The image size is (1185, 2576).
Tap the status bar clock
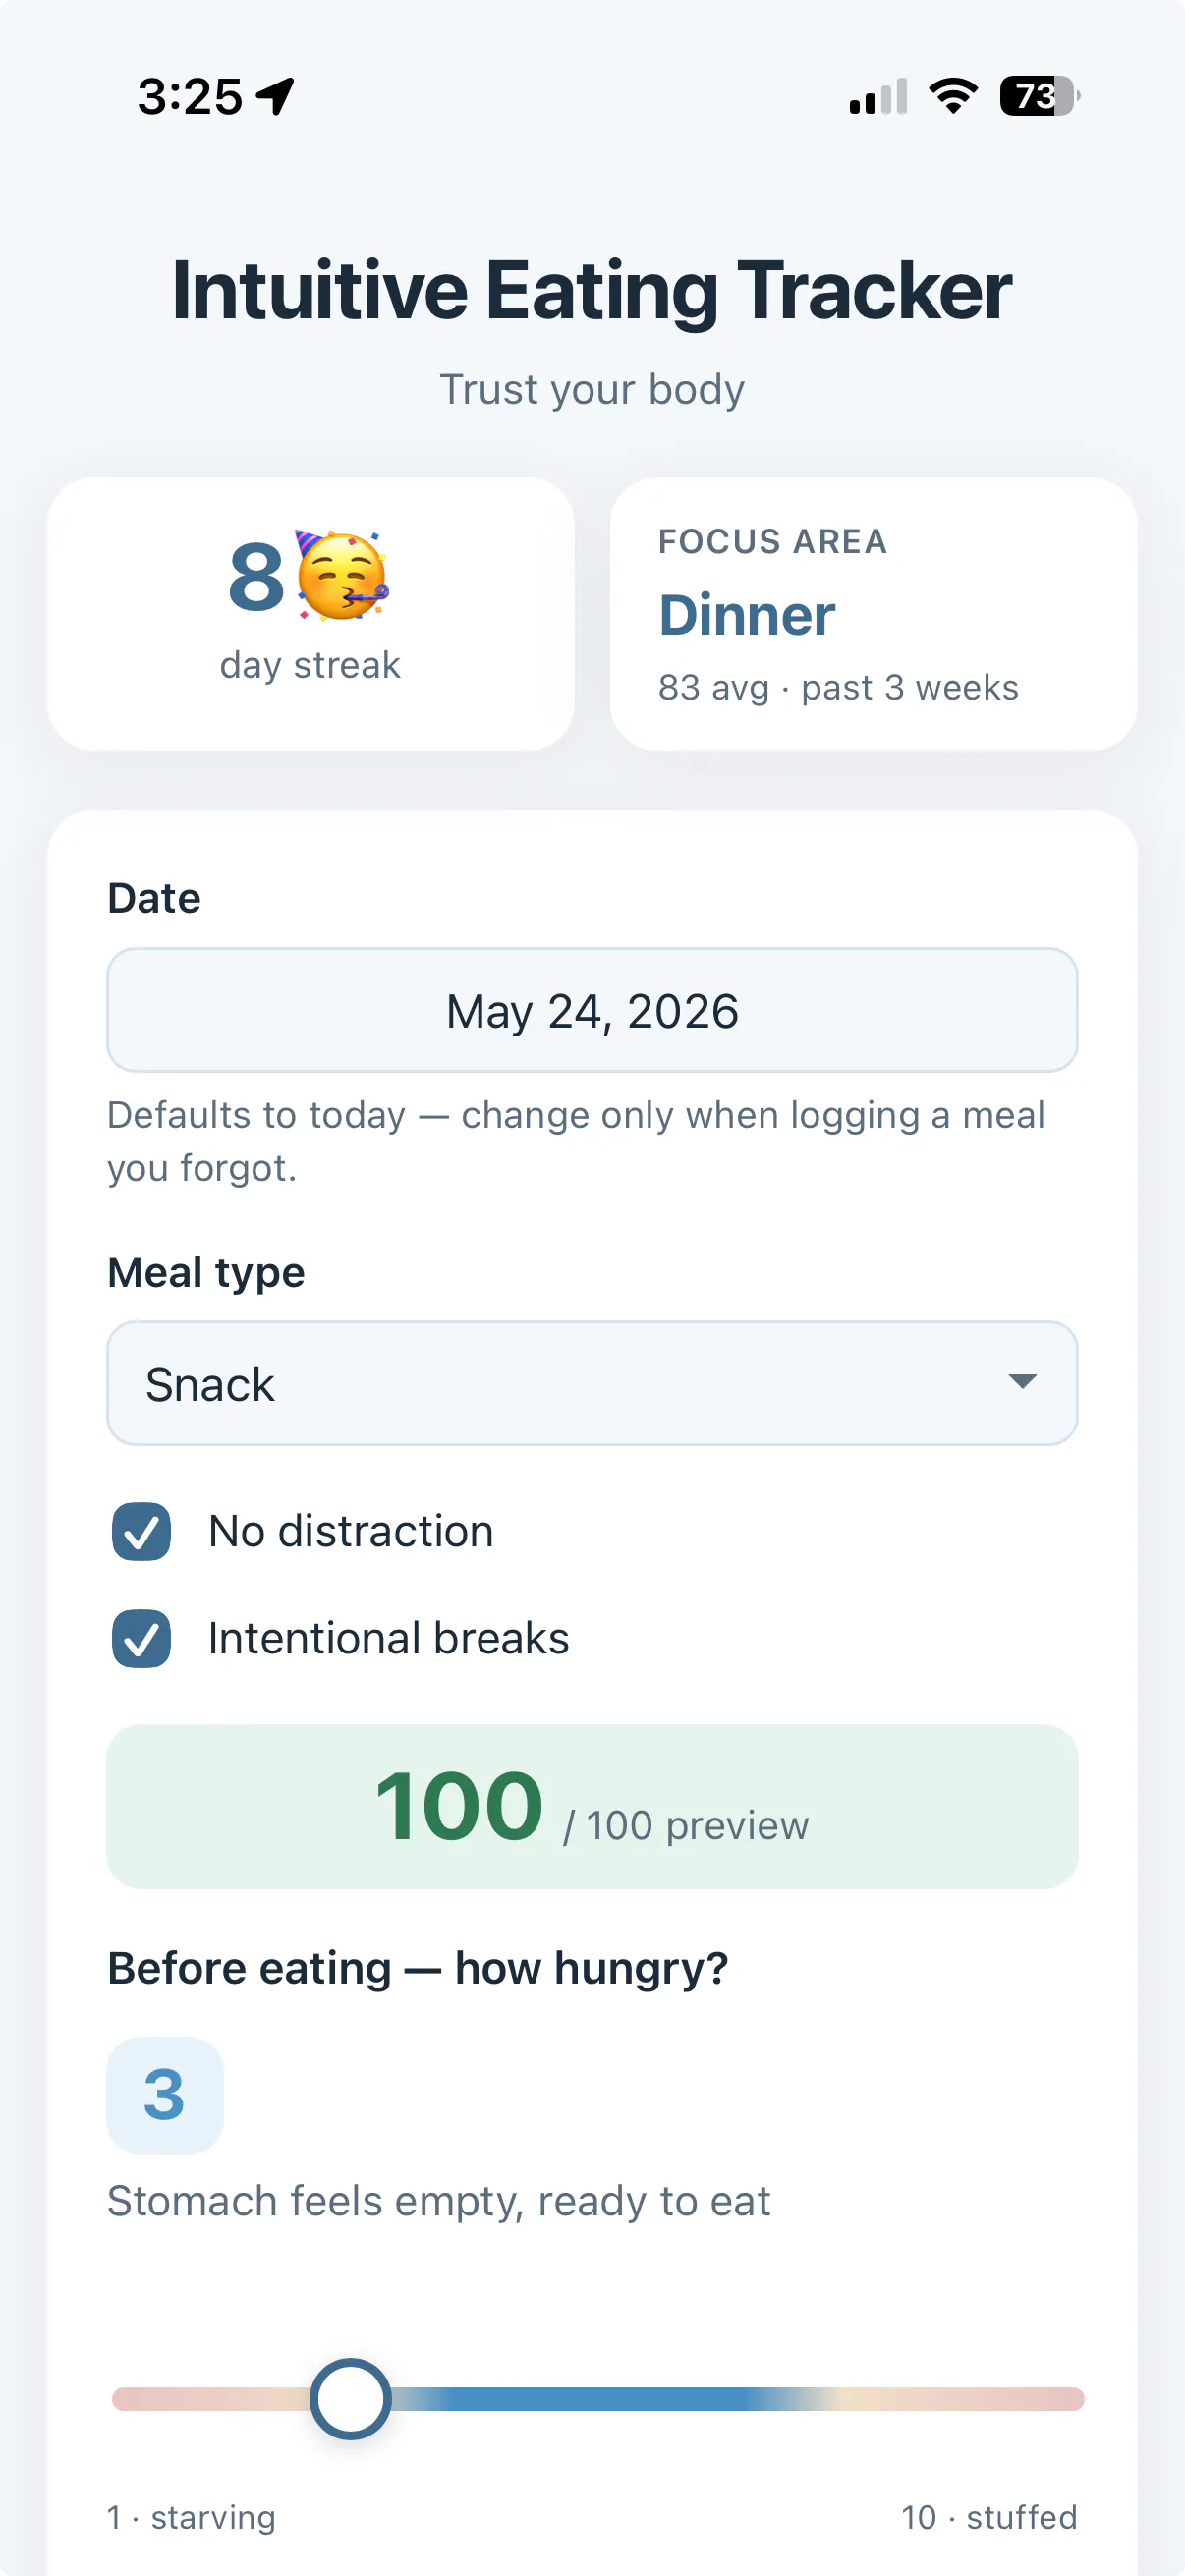point(190,97)
